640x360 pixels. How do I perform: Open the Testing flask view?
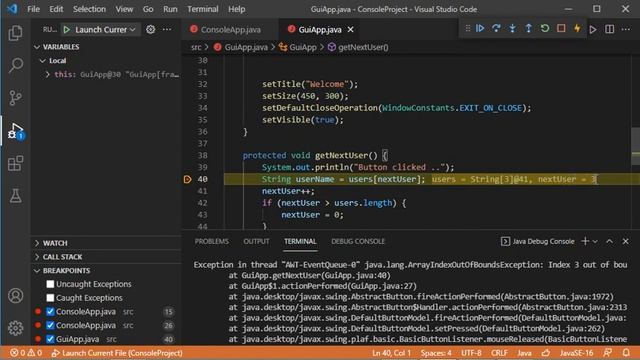[16, 196]
